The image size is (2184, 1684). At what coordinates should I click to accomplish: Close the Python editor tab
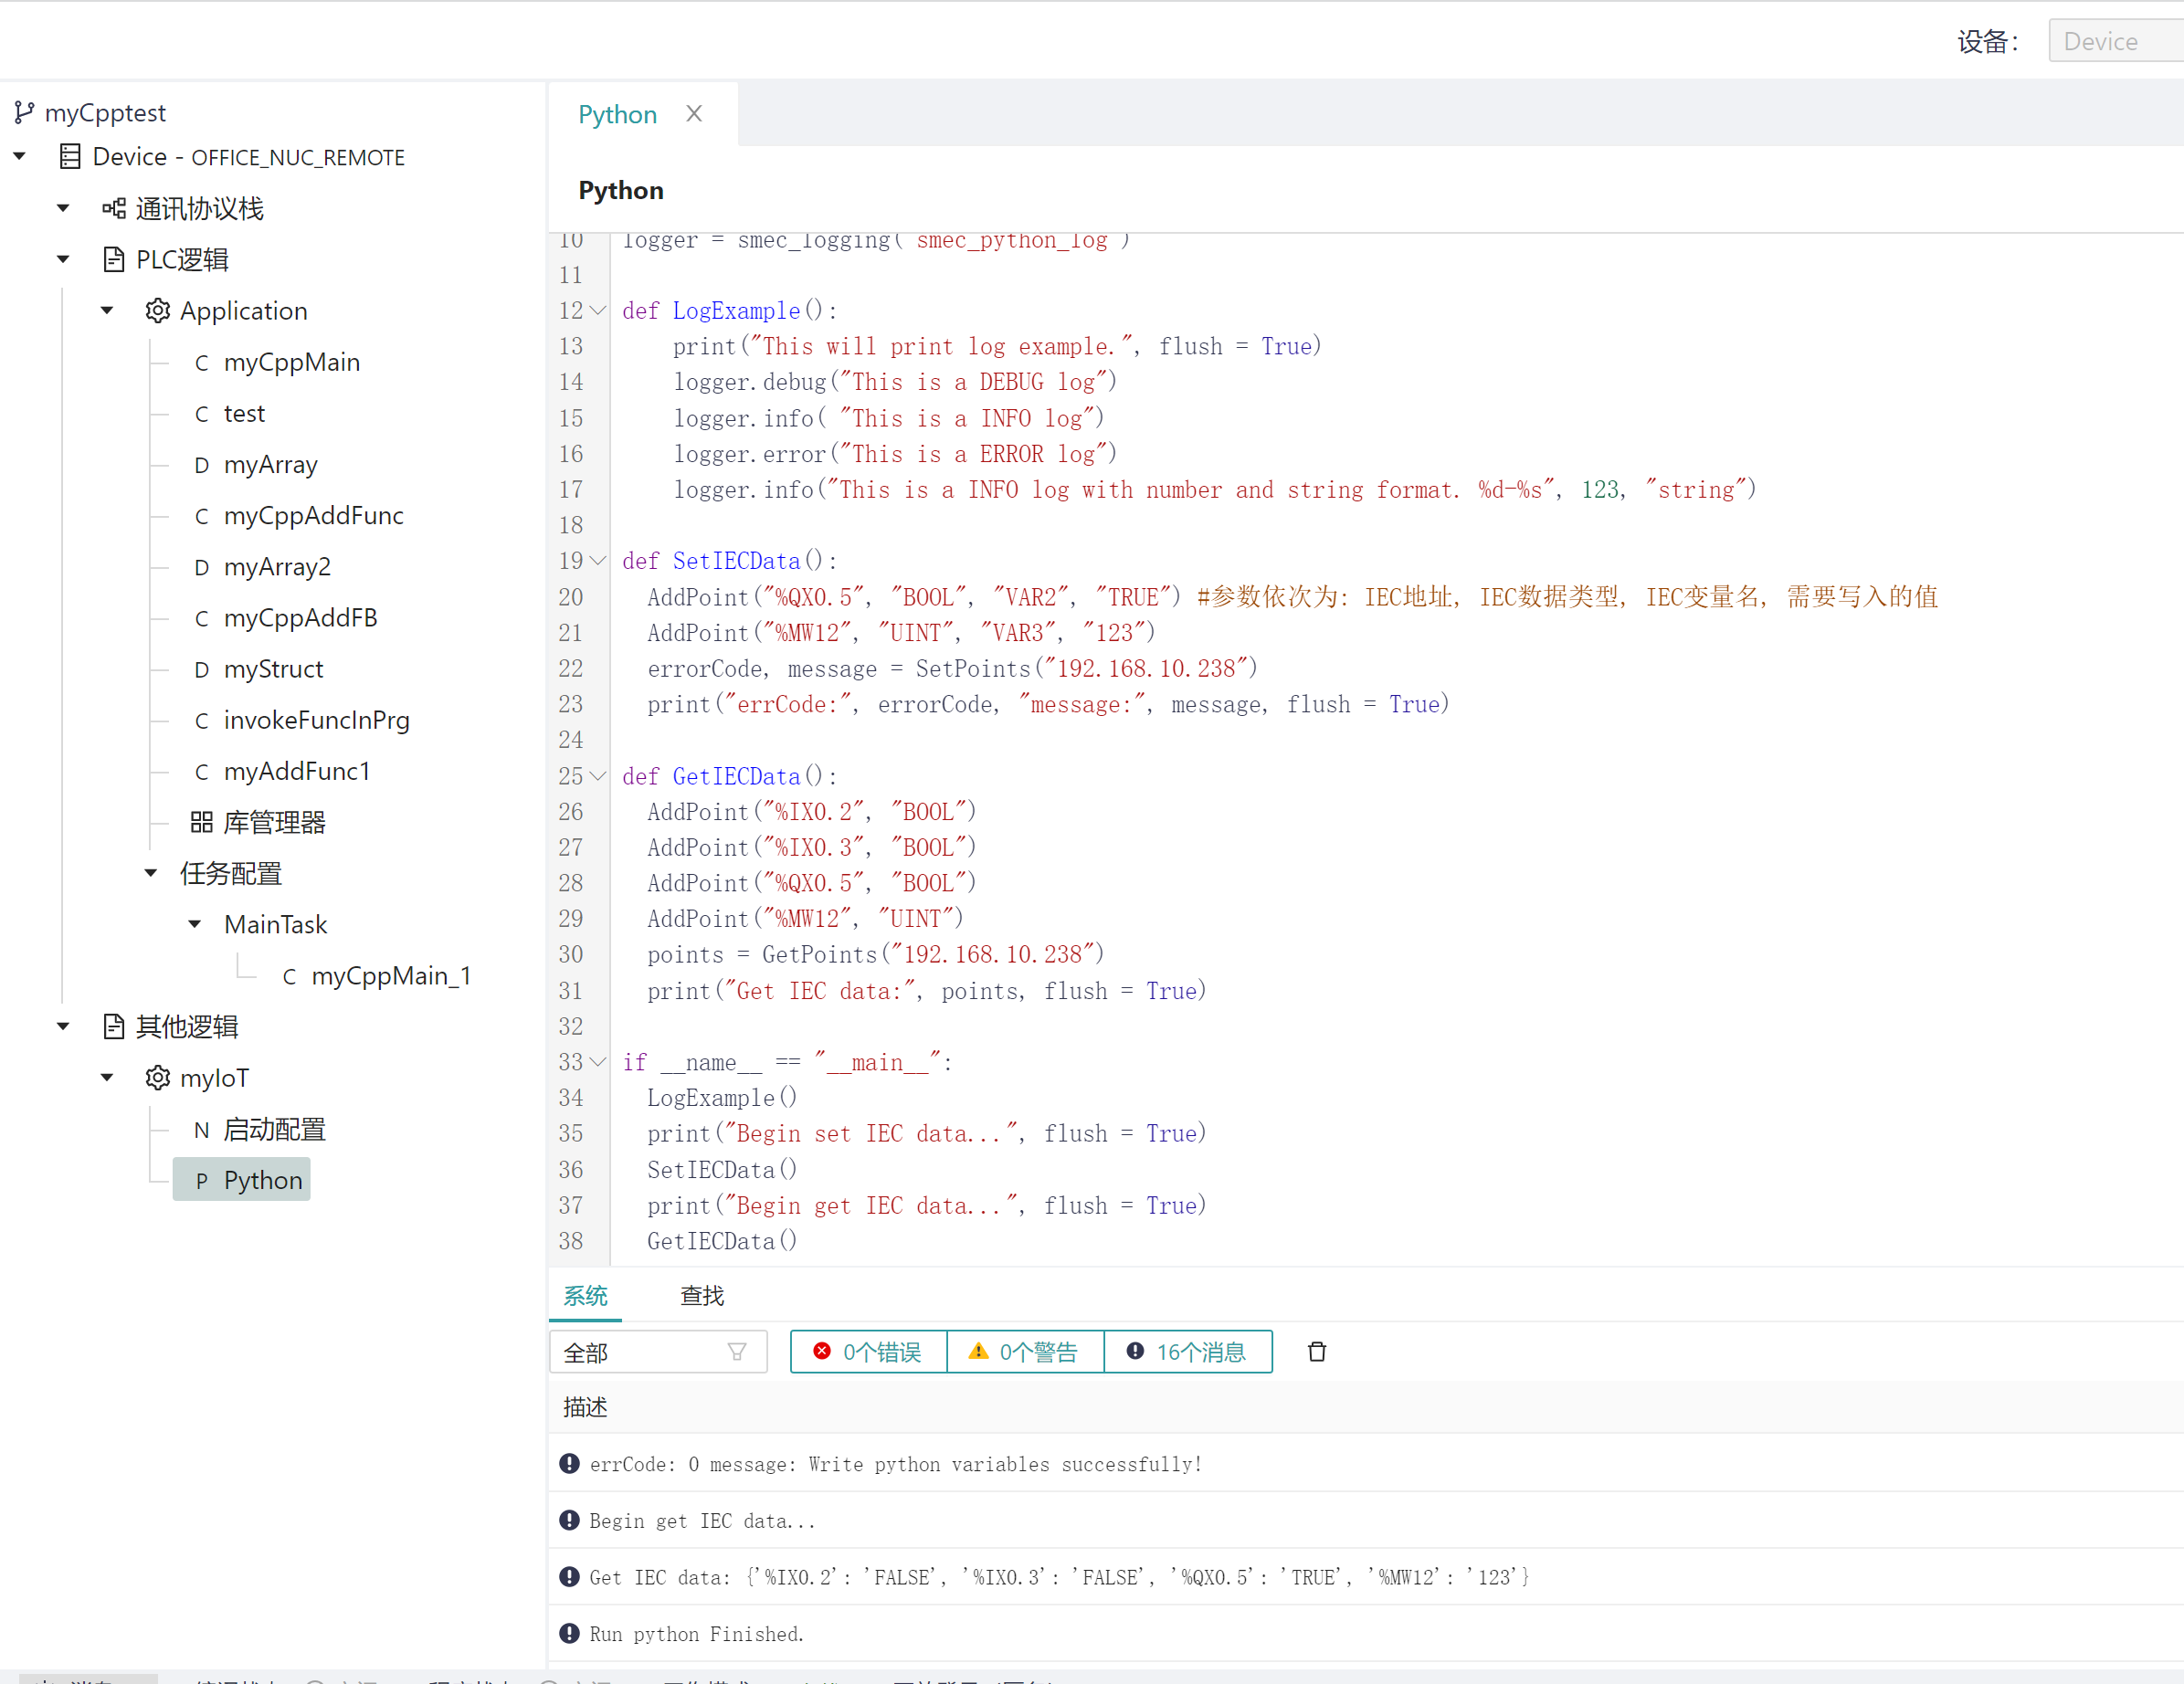point(694,114)
